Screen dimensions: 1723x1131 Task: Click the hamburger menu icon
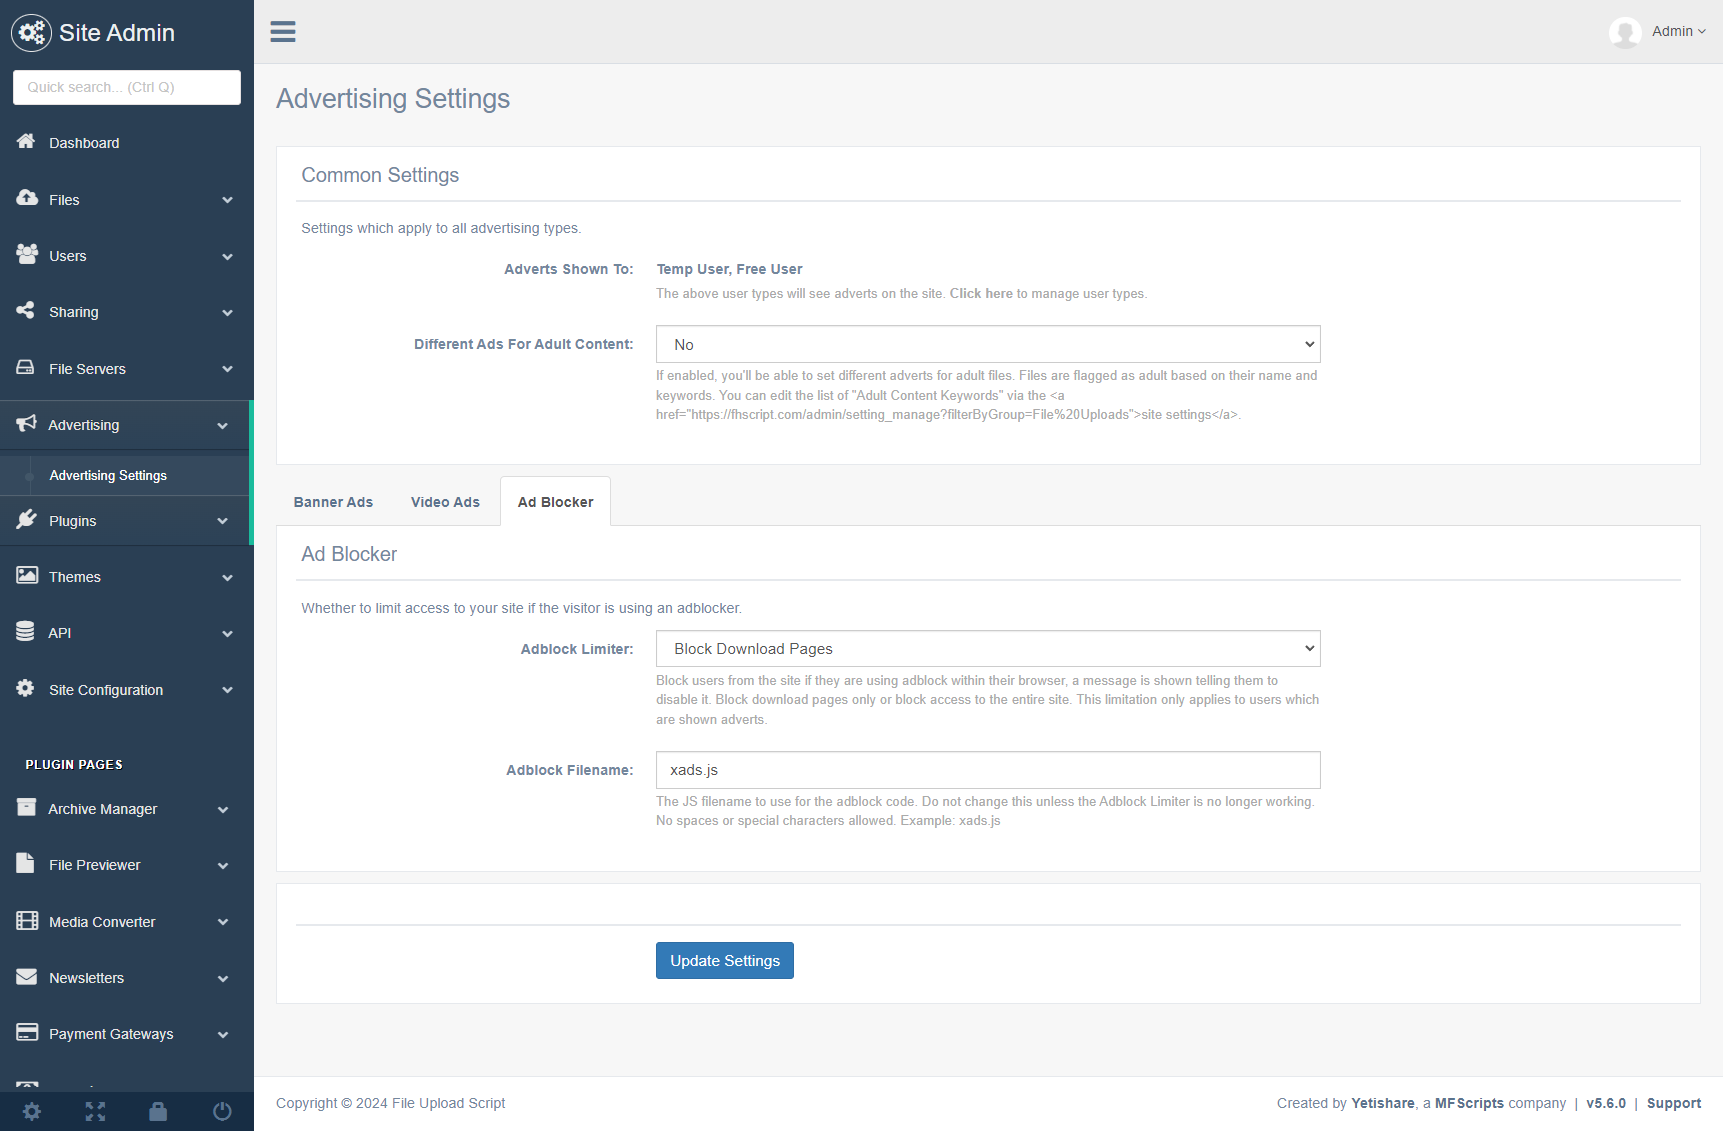coord(283,32)
